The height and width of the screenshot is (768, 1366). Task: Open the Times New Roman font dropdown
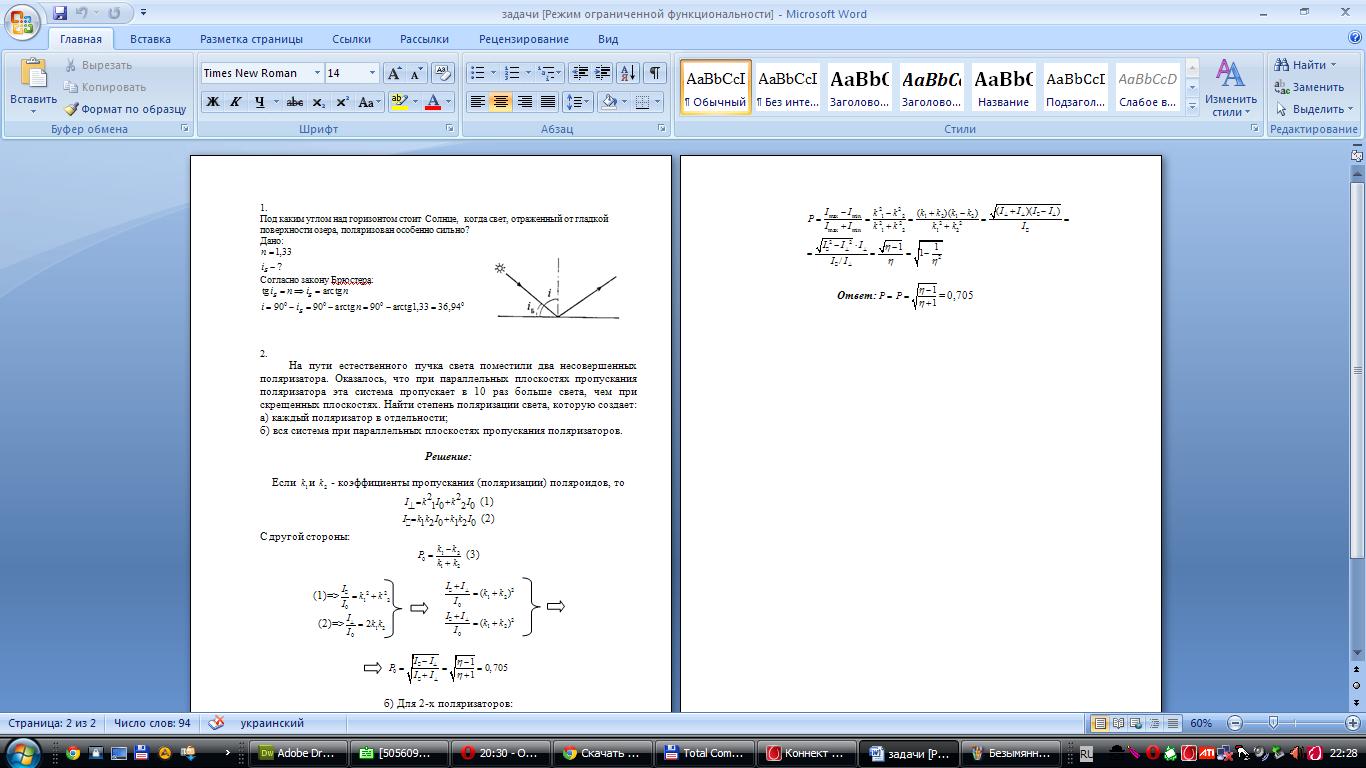(317, 73)
